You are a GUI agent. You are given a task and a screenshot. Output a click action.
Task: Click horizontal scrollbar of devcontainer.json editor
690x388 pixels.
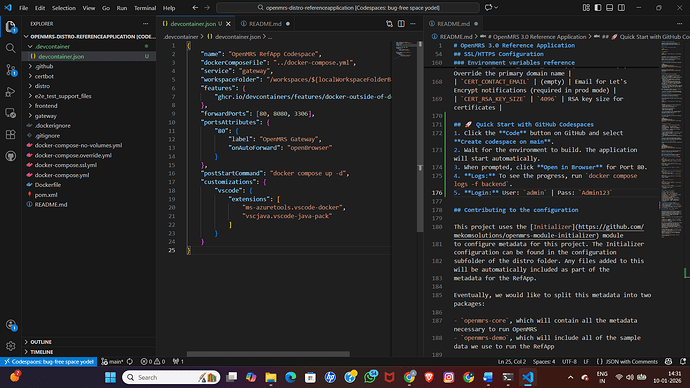[268, 354]
